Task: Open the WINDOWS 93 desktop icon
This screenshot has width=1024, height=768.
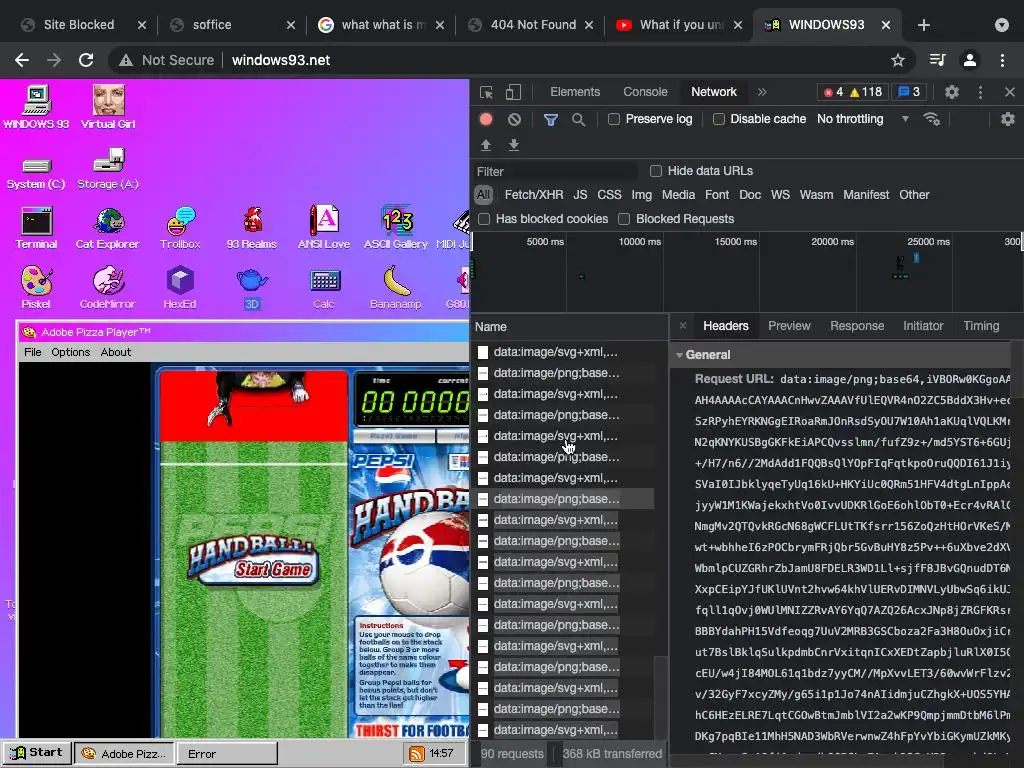Action: [37, 107]
